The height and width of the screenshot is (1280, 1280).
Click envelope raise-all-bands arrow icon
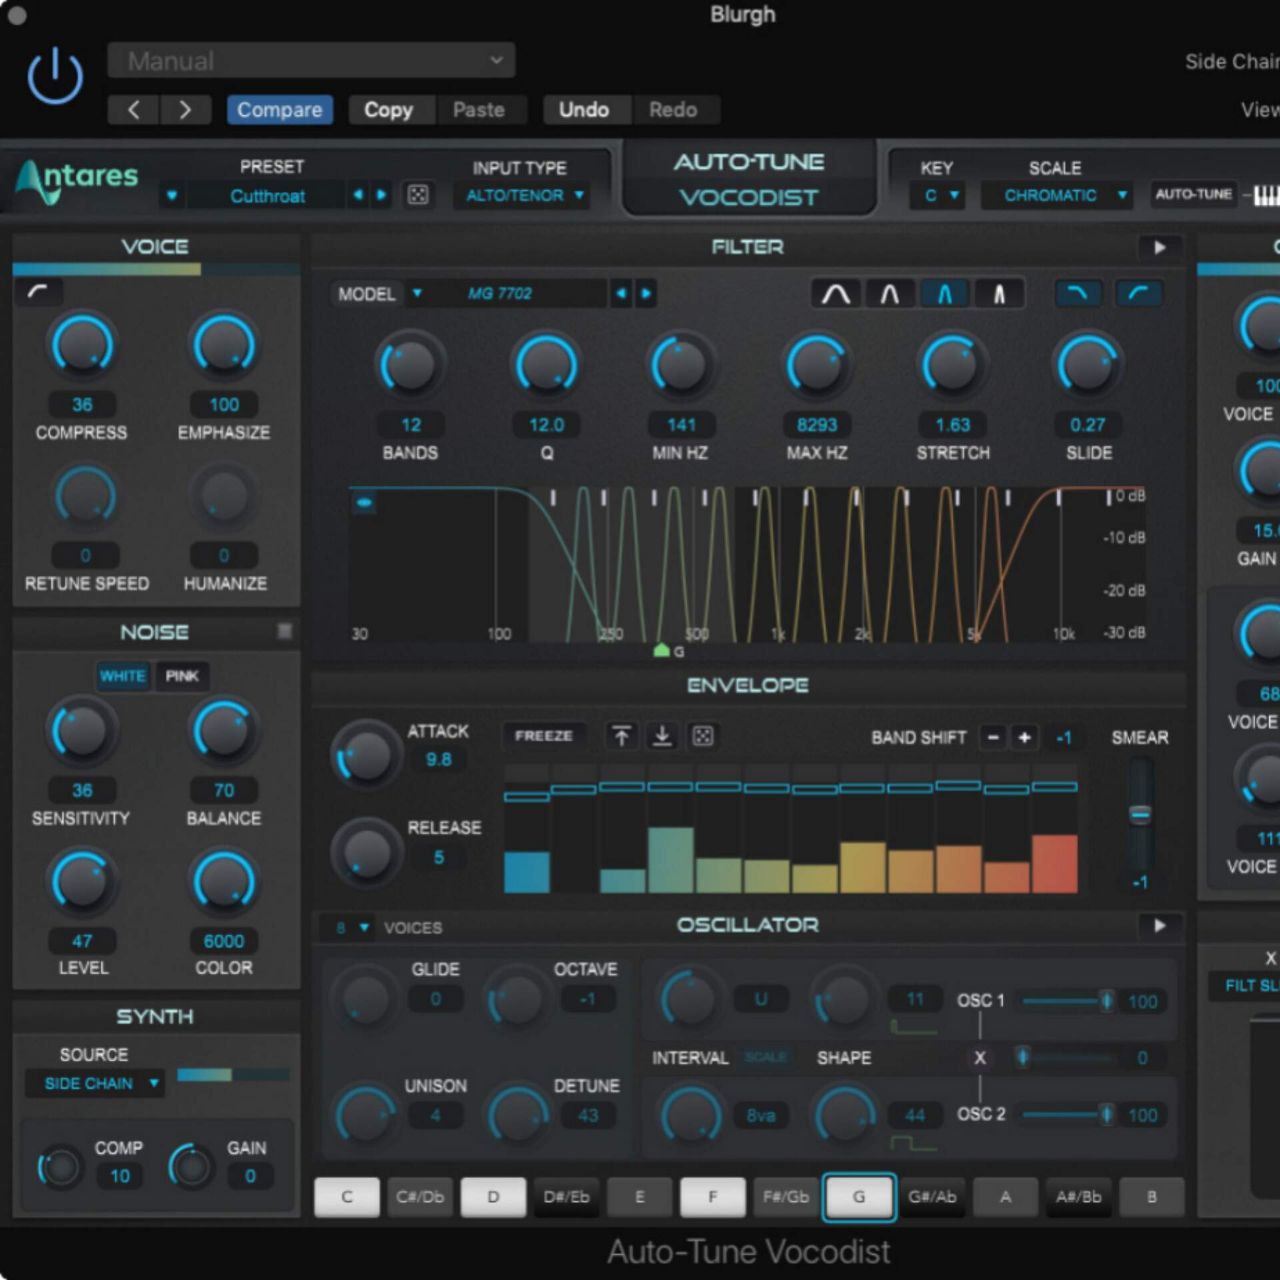(621, 736)
